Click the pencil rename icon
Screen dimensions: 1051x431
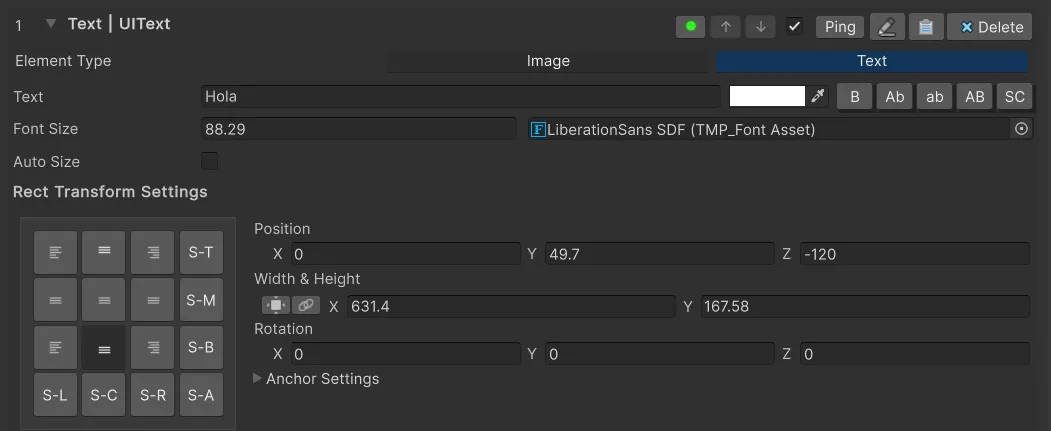click(886, 27)
